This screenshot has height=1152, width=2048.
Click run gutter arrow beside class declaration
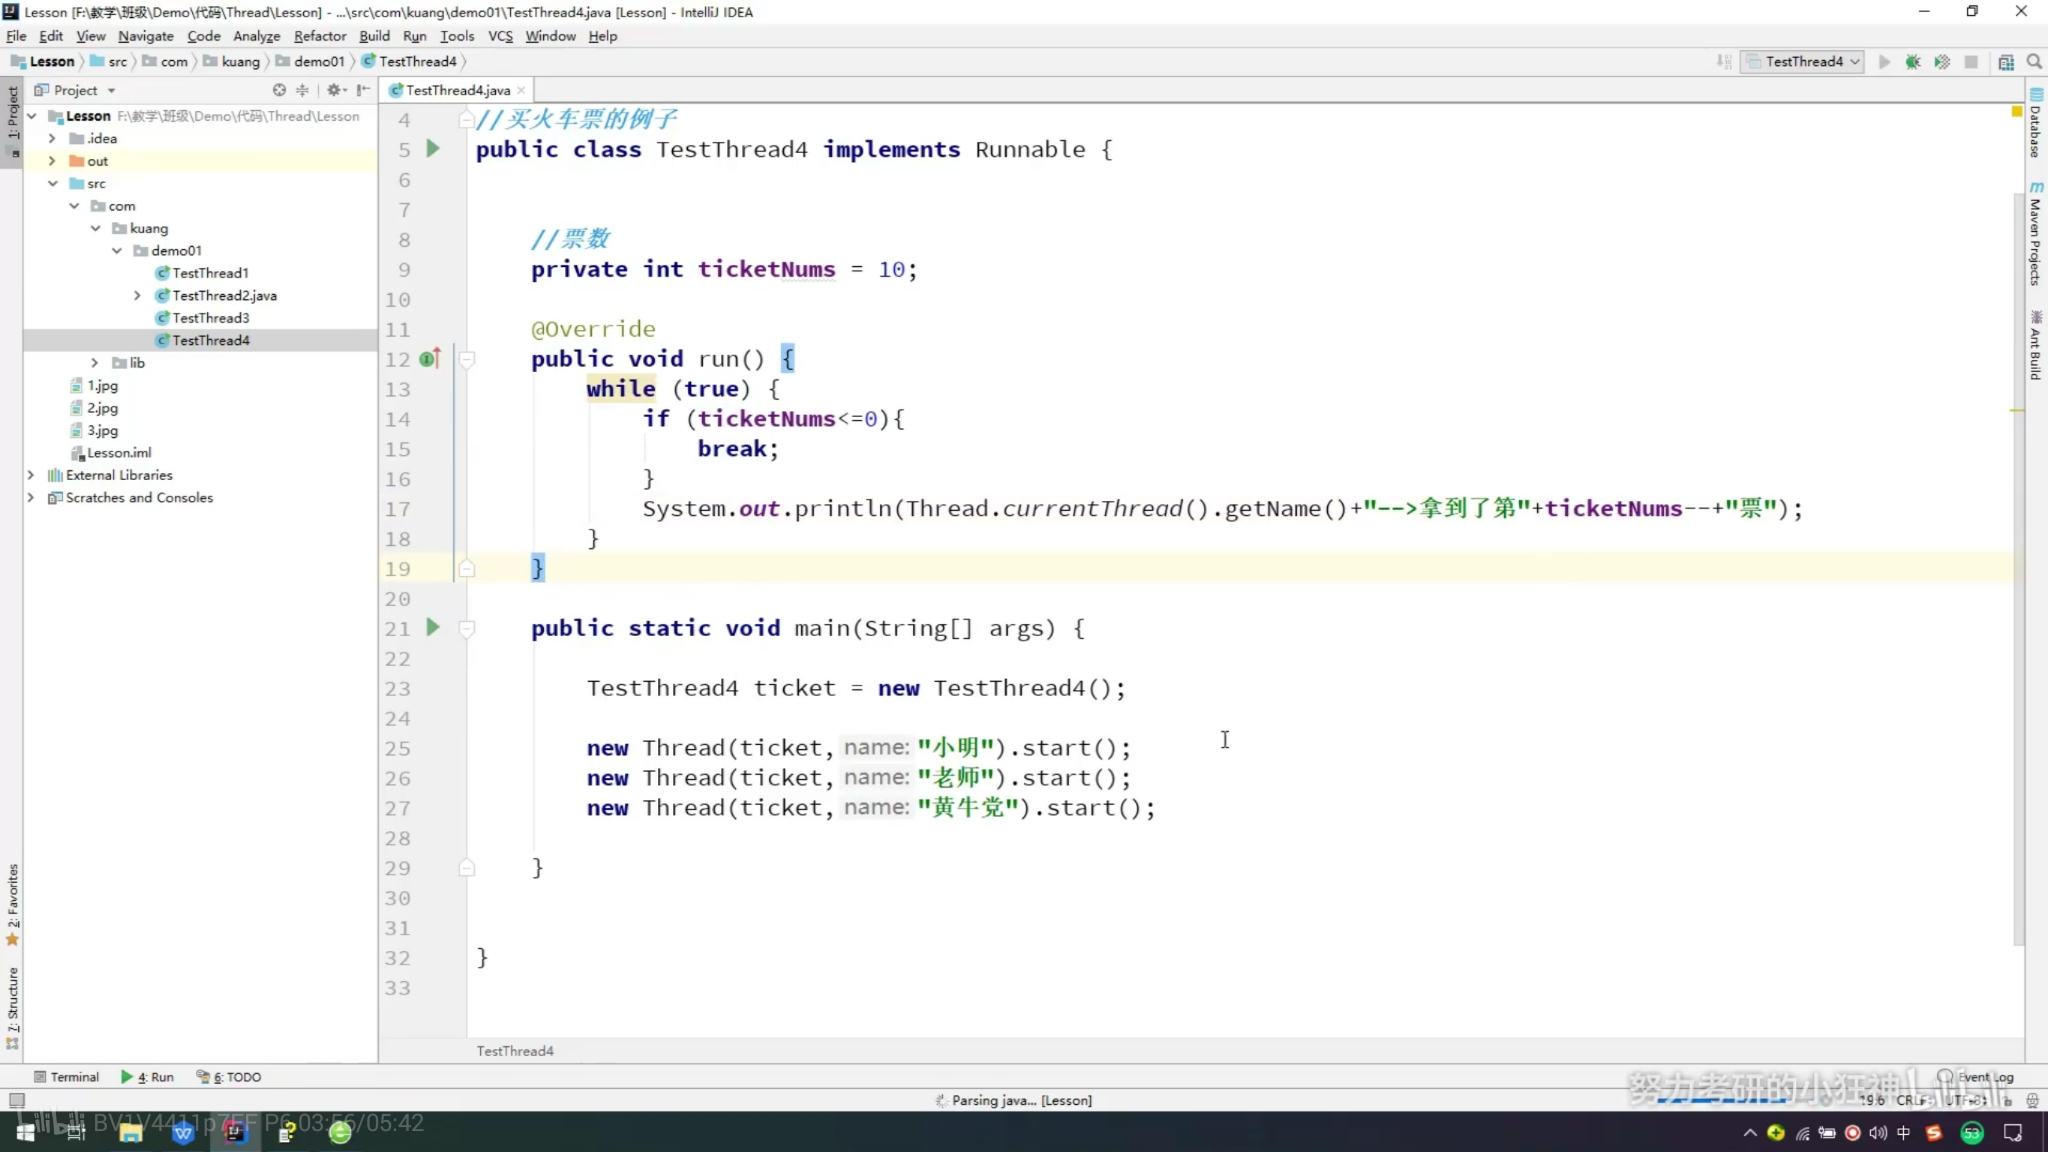pyautogui.click(x=433, y=149)
